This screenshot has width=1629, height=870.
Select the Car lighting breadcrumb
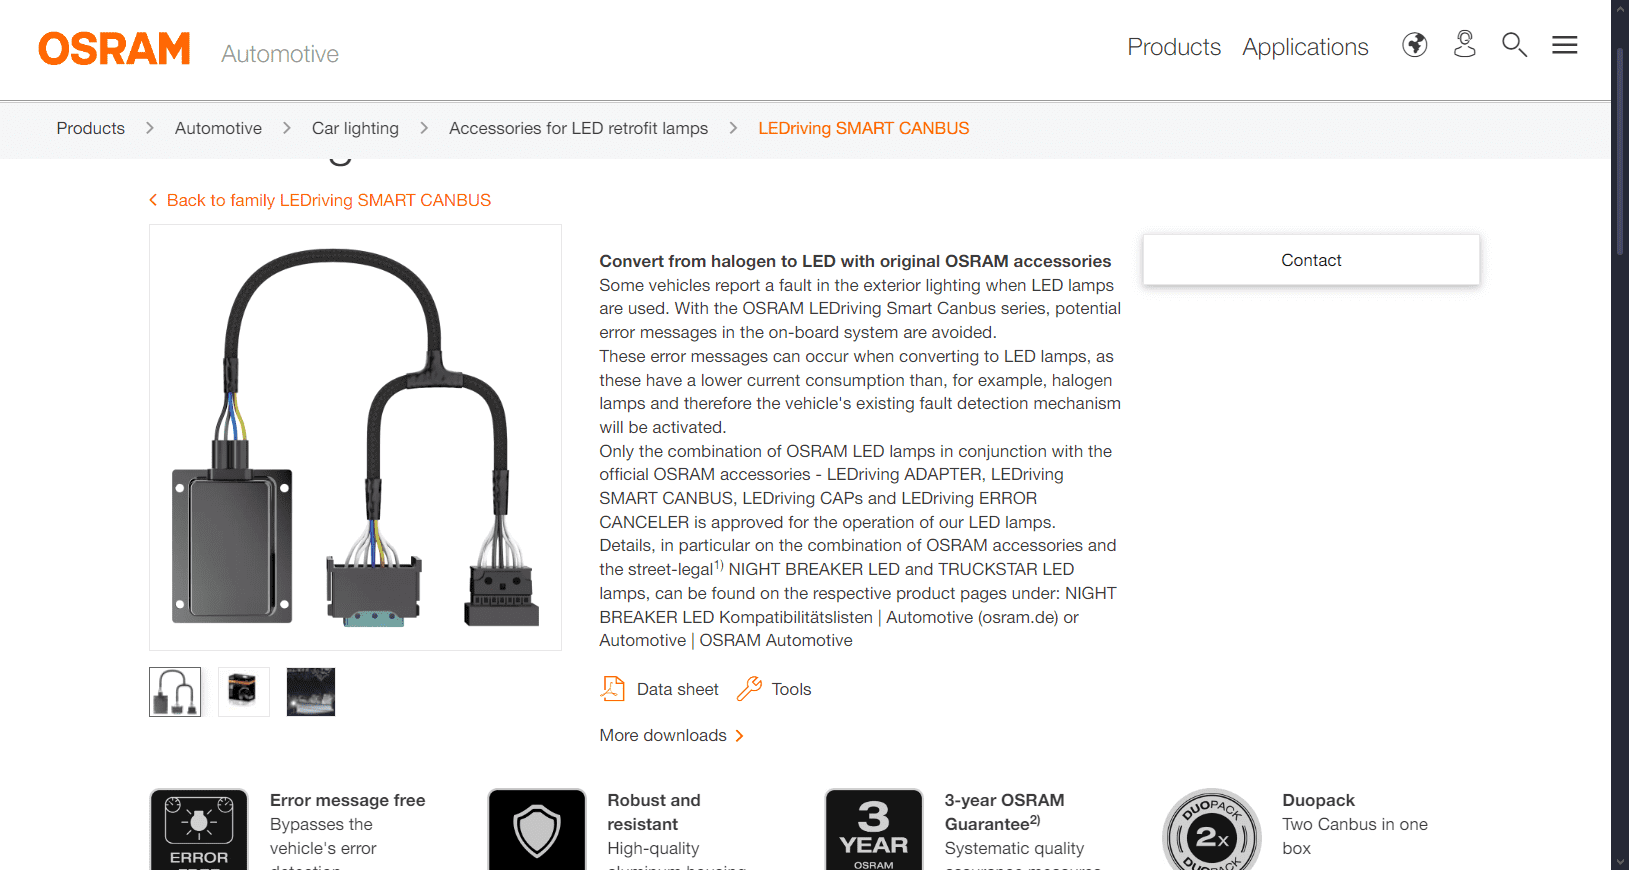click(355, 128)
